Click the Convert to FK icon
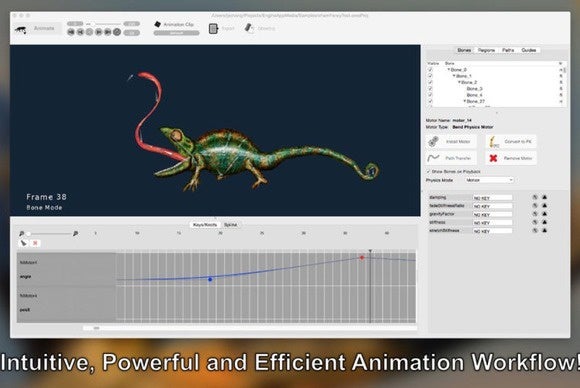The width and height of the screenshot is (580, 388). [x=494, y=142]
